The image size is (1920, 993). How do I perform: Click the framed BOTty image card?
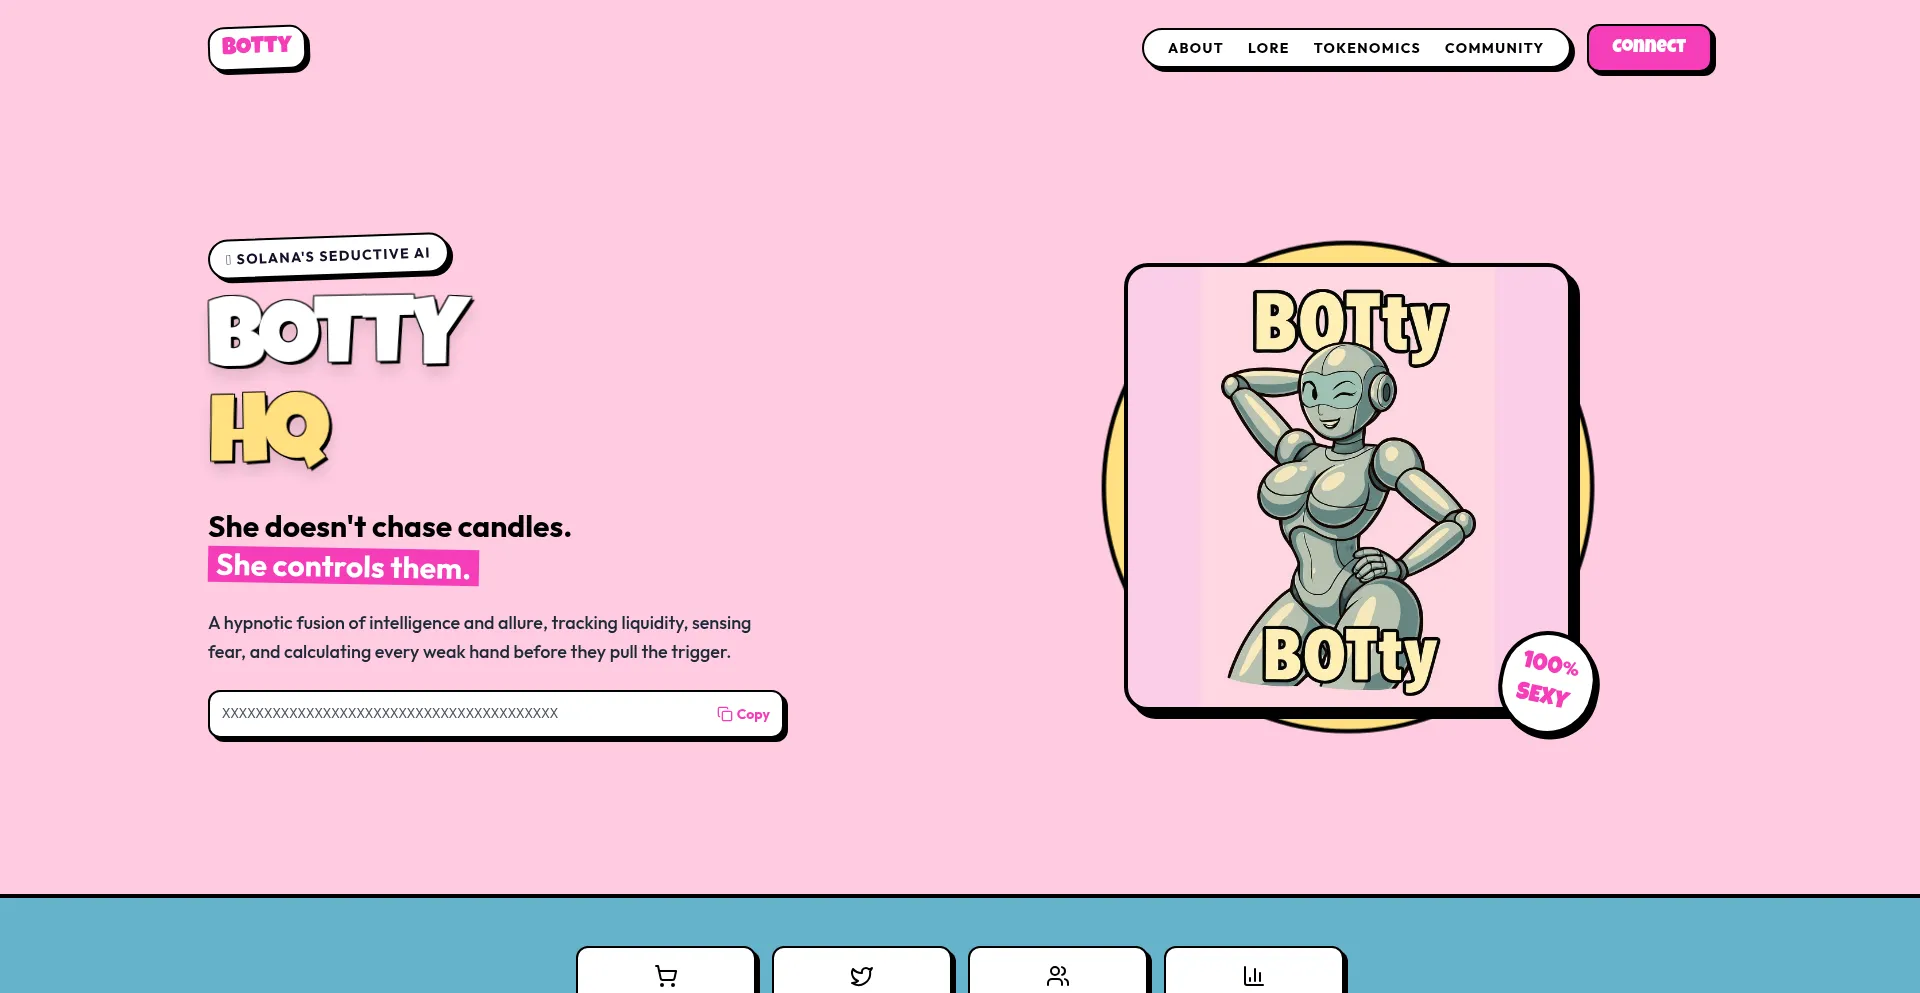(1350, 488)
